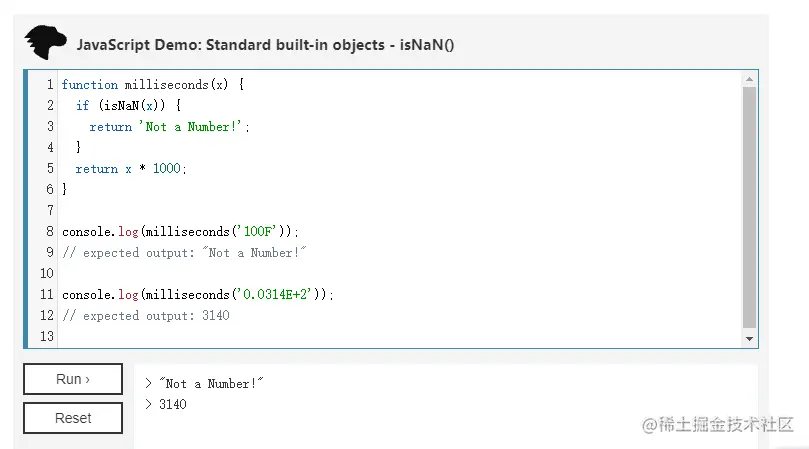The height and width of the screenshot is (449, 809).
Task: Click the vertical scrollbar thumb in editor
Action: point(750,205)
